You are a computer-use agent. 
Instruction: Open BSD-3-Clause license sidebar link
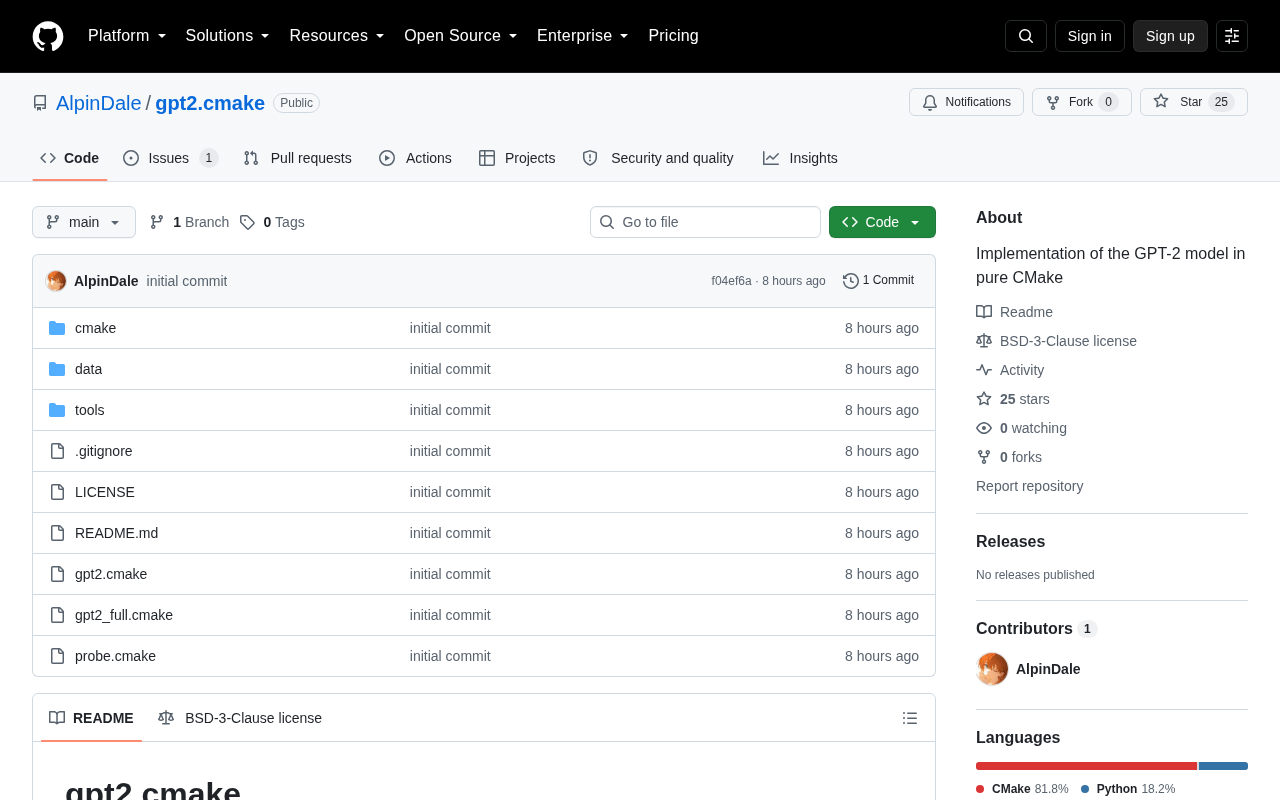point(1056,341)
